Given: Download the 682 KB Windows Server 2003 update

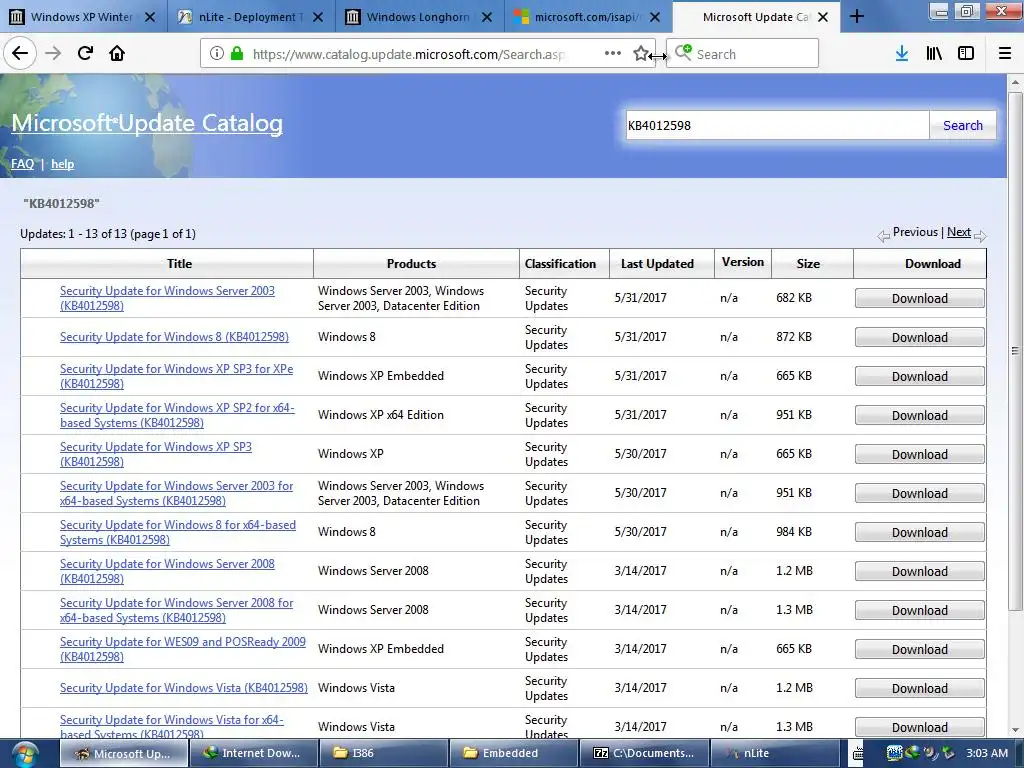Looking at the screenshot, I should [920, 298].
